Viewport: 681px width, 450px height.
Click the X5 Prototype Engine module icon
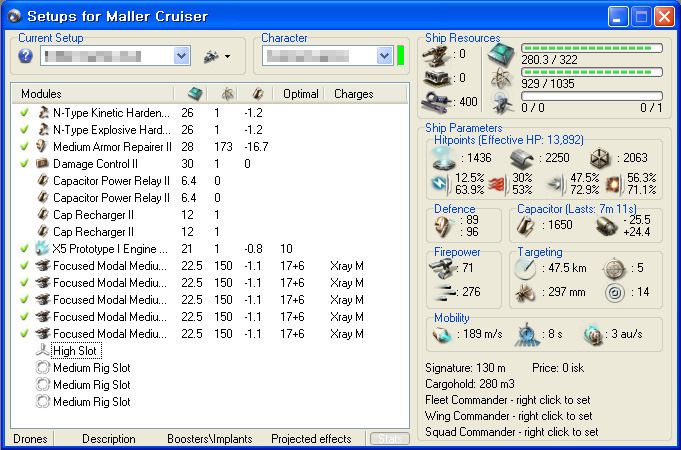42,248
